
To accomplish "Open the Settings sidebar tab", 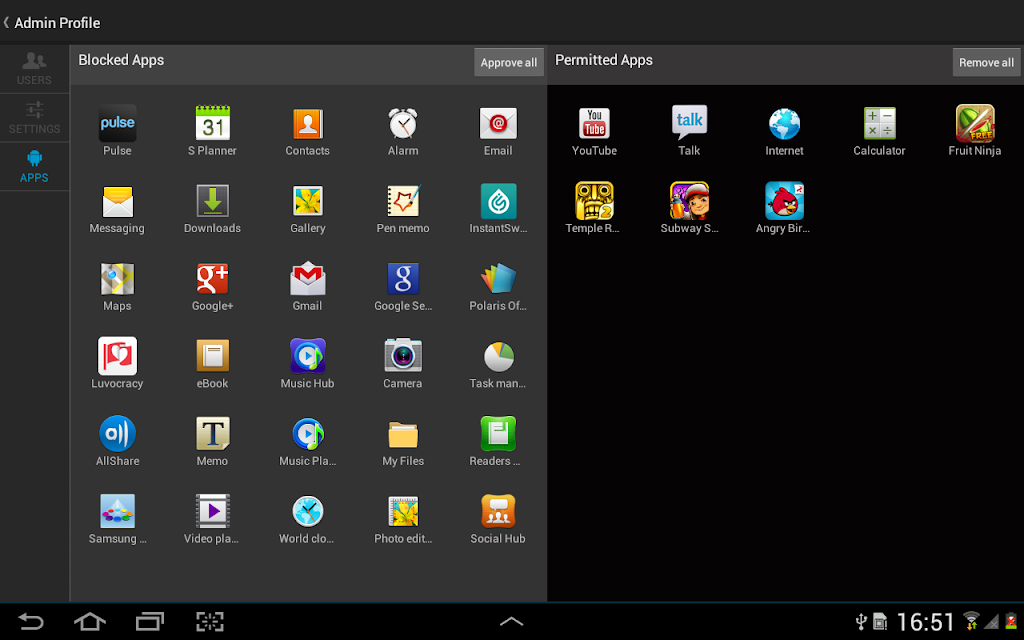I will [35, 118].
